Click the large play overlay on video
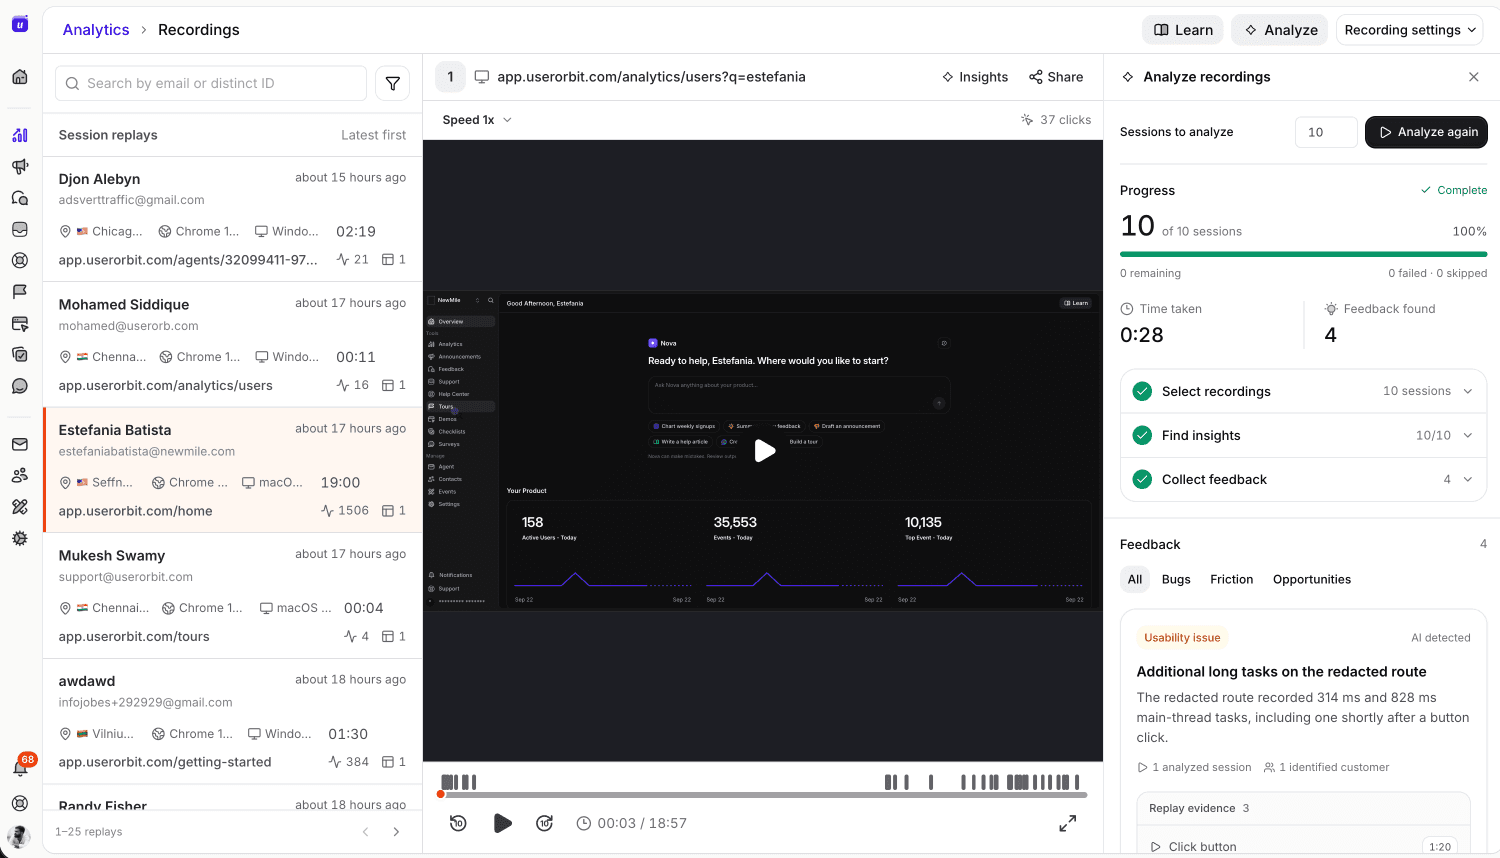 click(765, 451)
